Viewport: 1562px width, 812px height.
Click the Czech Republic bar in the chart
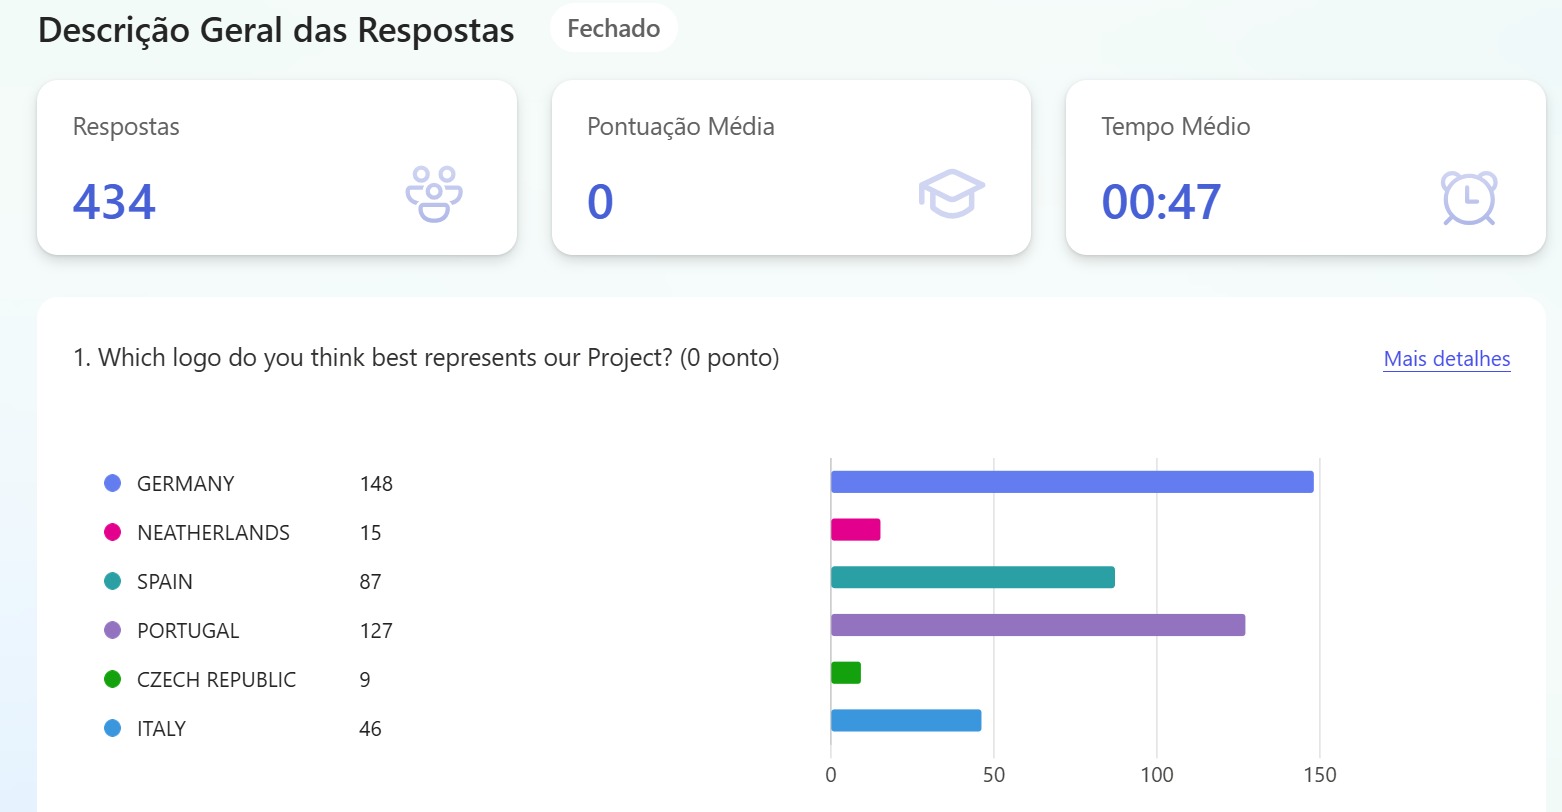pos(846,673)
